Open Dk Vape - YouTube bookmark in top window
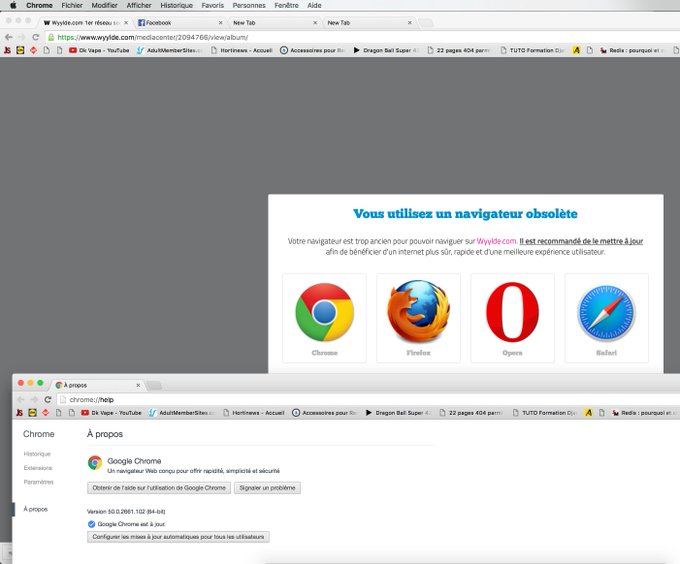Viewport: 680px width, 564px height. (99, 50)
